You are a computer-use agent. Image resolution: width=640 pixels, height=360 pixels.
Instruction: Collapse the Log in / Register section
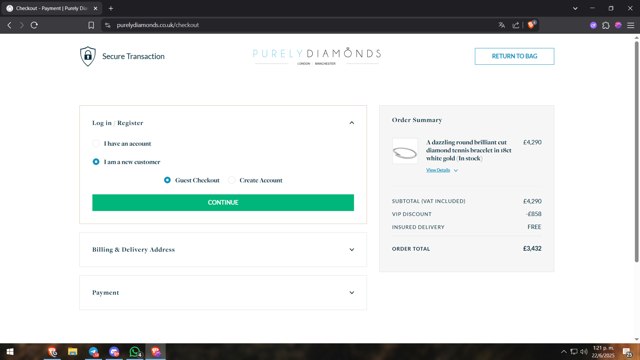tap(351, 123)
